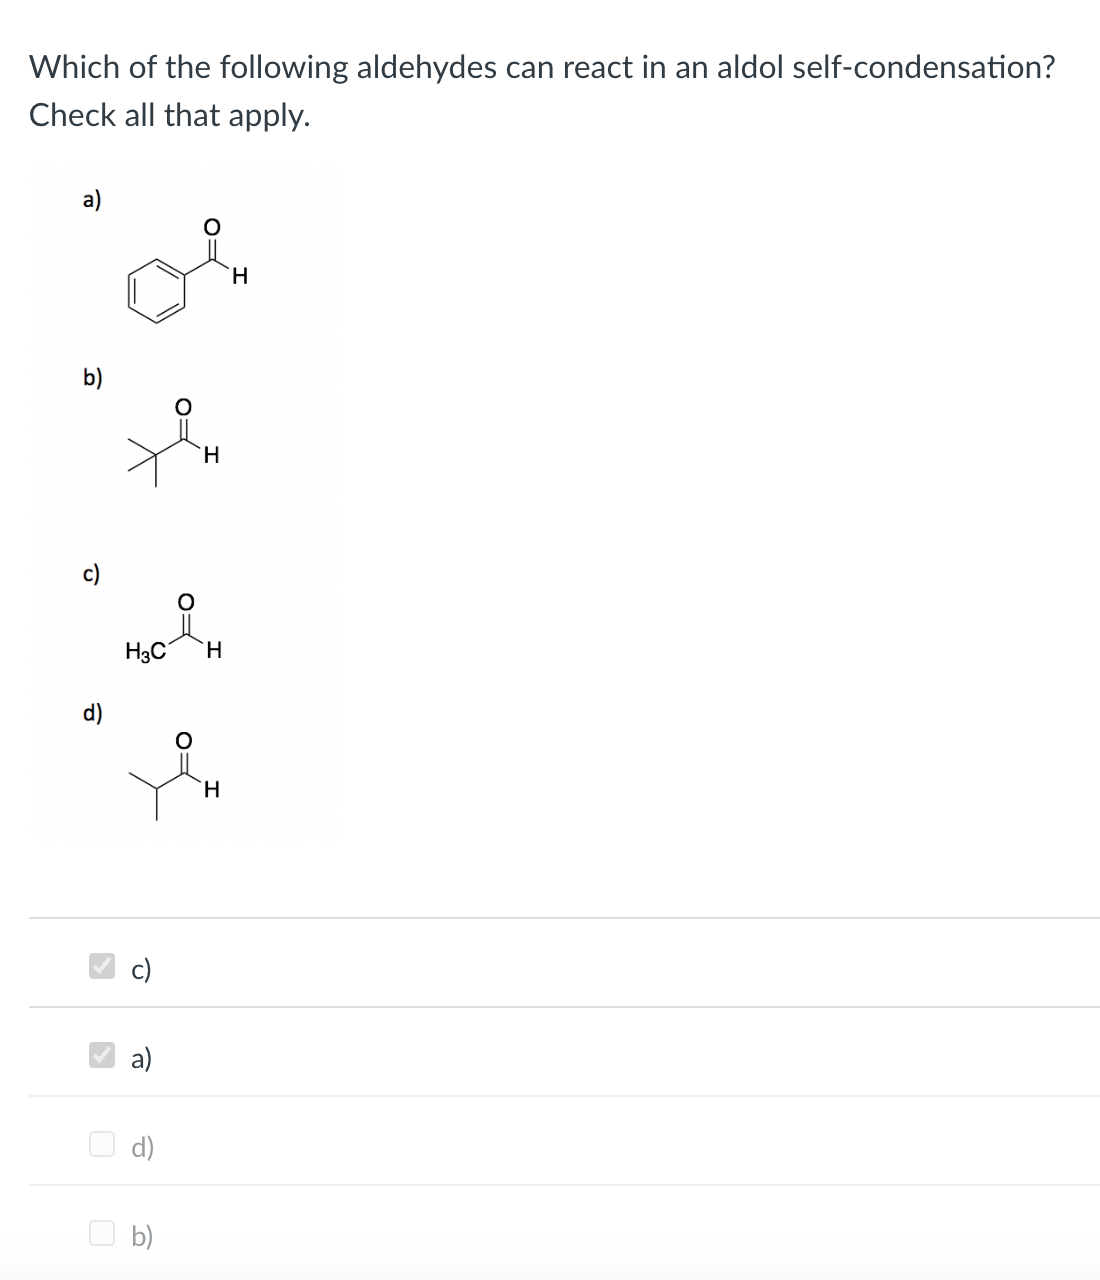Click the label c) above the third structure
This screenshot has width=1100, height=1280.
coord(91,573)
